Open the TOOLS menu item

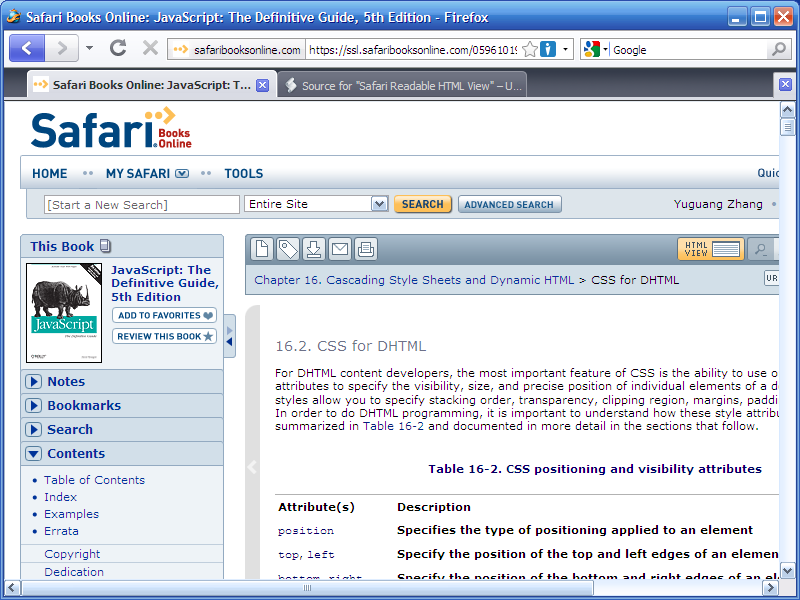pos(244,173)
